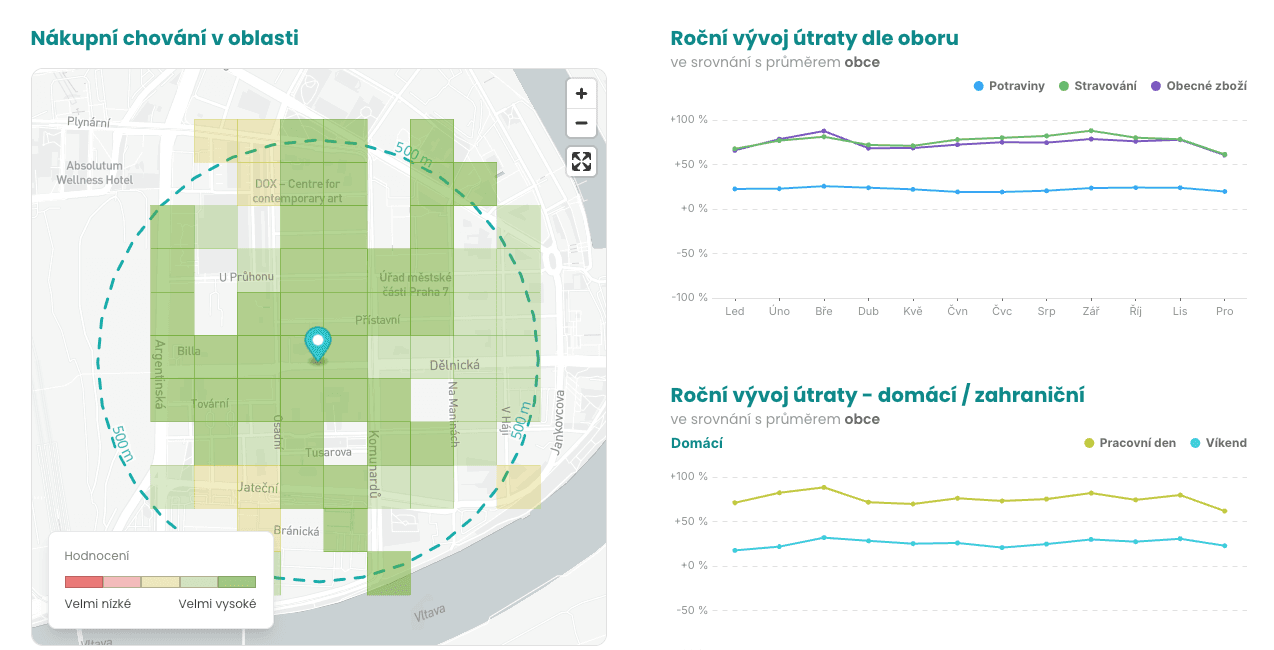
Task: Click the teal location pin marker
Action: [x=318, y=344]
